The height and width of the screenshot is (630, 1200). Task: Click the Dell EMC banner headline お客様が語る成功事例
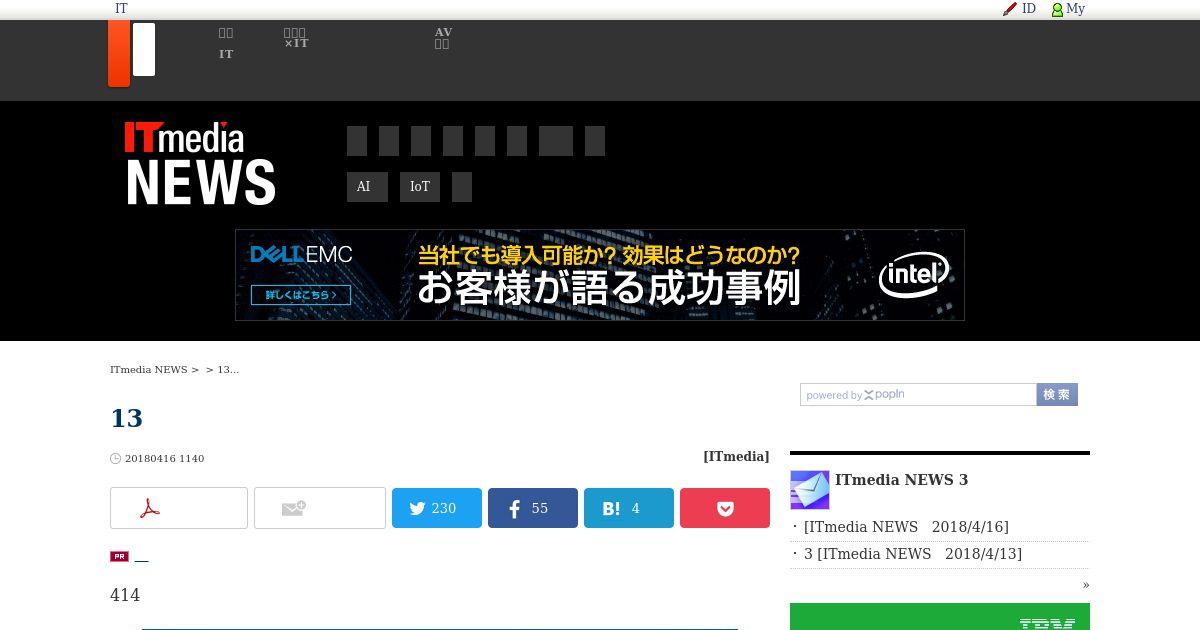tap(609, 289)
